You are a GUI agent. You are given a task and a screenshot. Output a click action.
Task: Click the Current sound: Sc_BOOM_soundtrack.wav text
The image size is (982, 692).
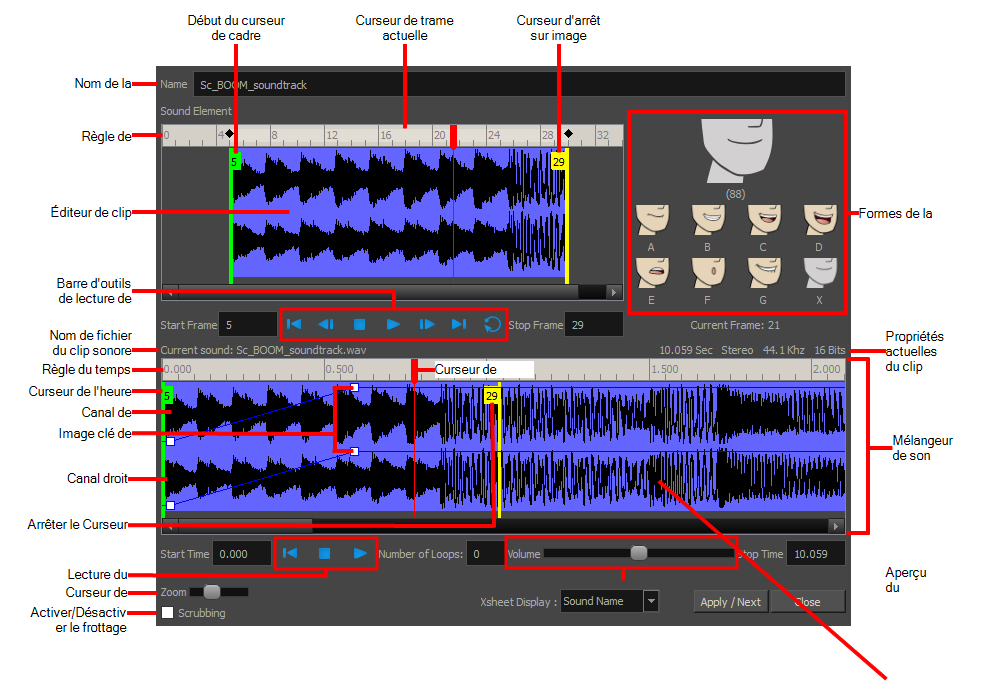click(x=263, y=350)
